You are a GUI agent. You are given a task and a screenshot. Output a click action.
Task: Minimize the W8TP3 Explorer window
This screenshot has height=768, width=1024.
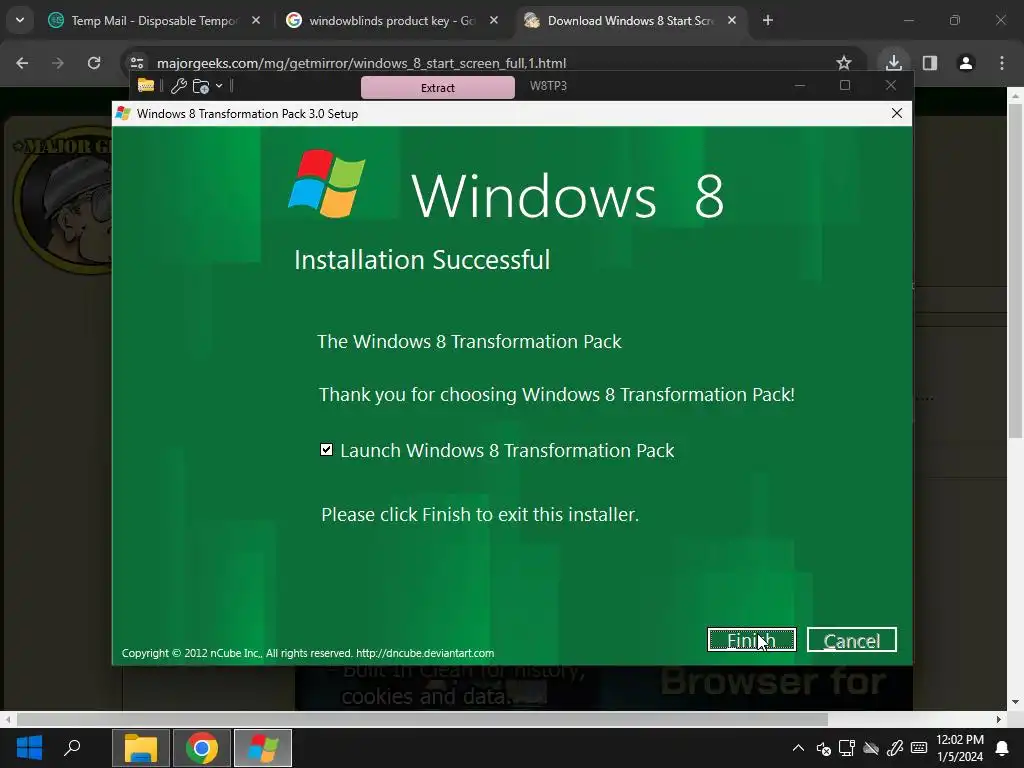pyautogui.click(x=799, y=86)
